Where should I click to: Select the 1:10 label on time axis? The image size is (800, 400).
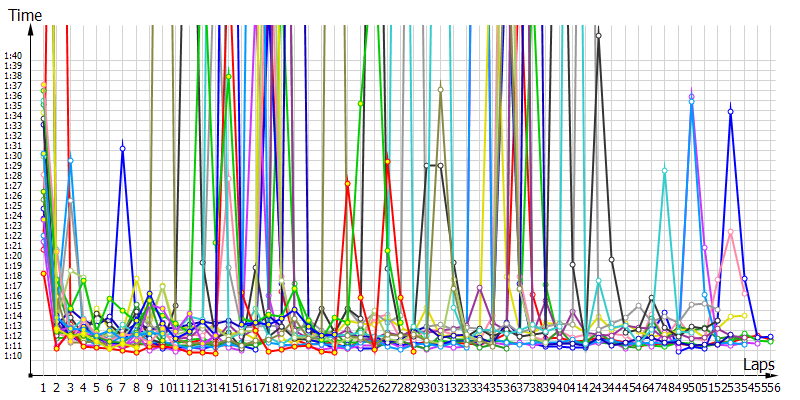(x=13, y=356)
